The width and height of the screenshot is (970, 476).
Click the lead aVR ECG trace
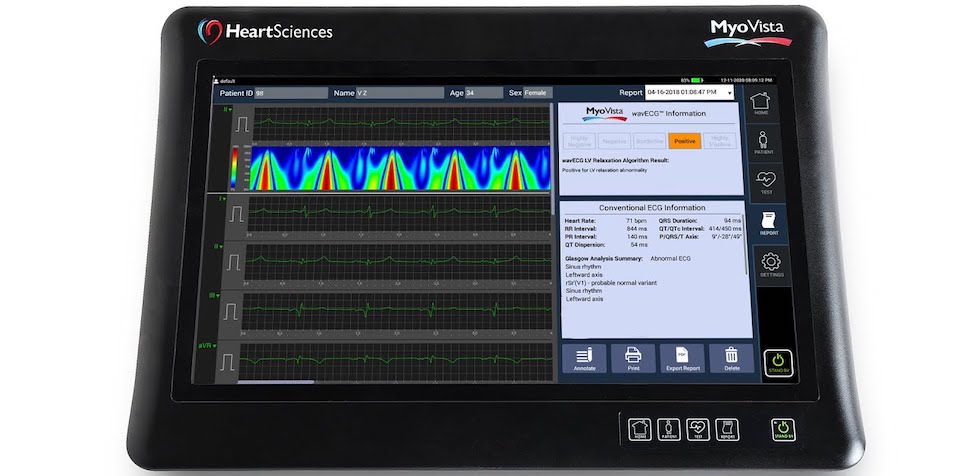[x=395, y=360]
